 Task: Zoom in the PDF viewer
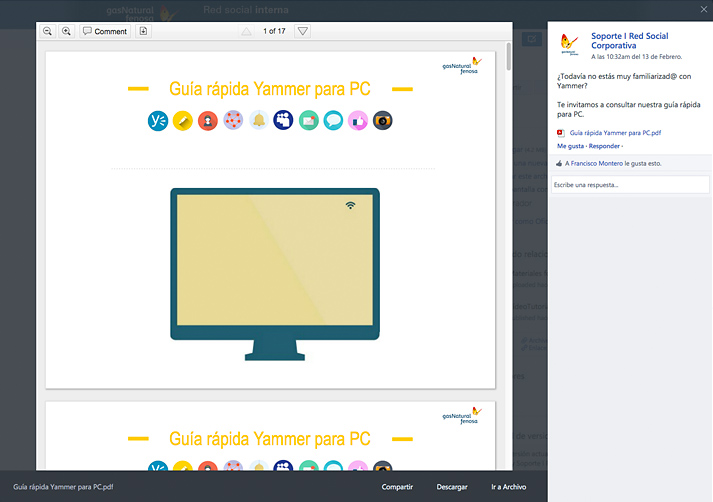(x=66, y=31)
